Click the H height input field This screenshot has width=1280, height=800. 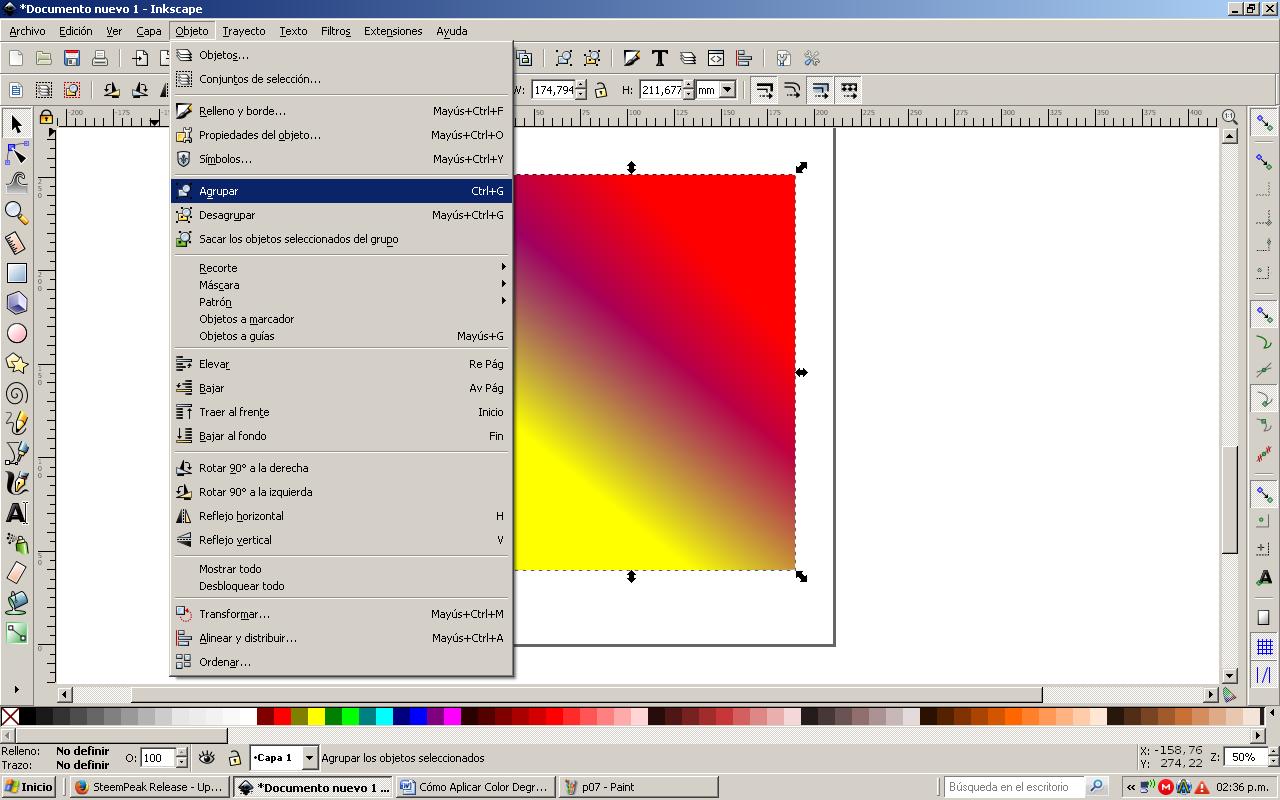(x=661, y=90)
